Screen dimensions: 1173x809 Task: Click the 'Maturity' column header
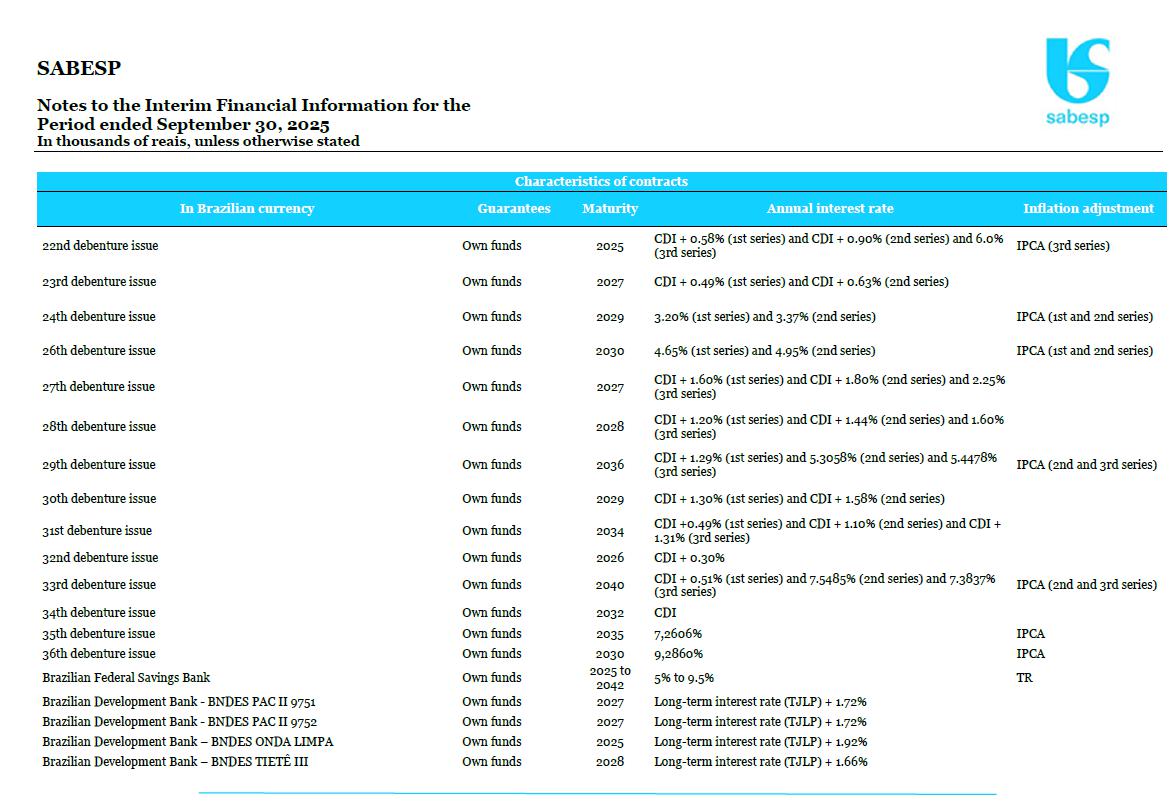tap(610, 208)
